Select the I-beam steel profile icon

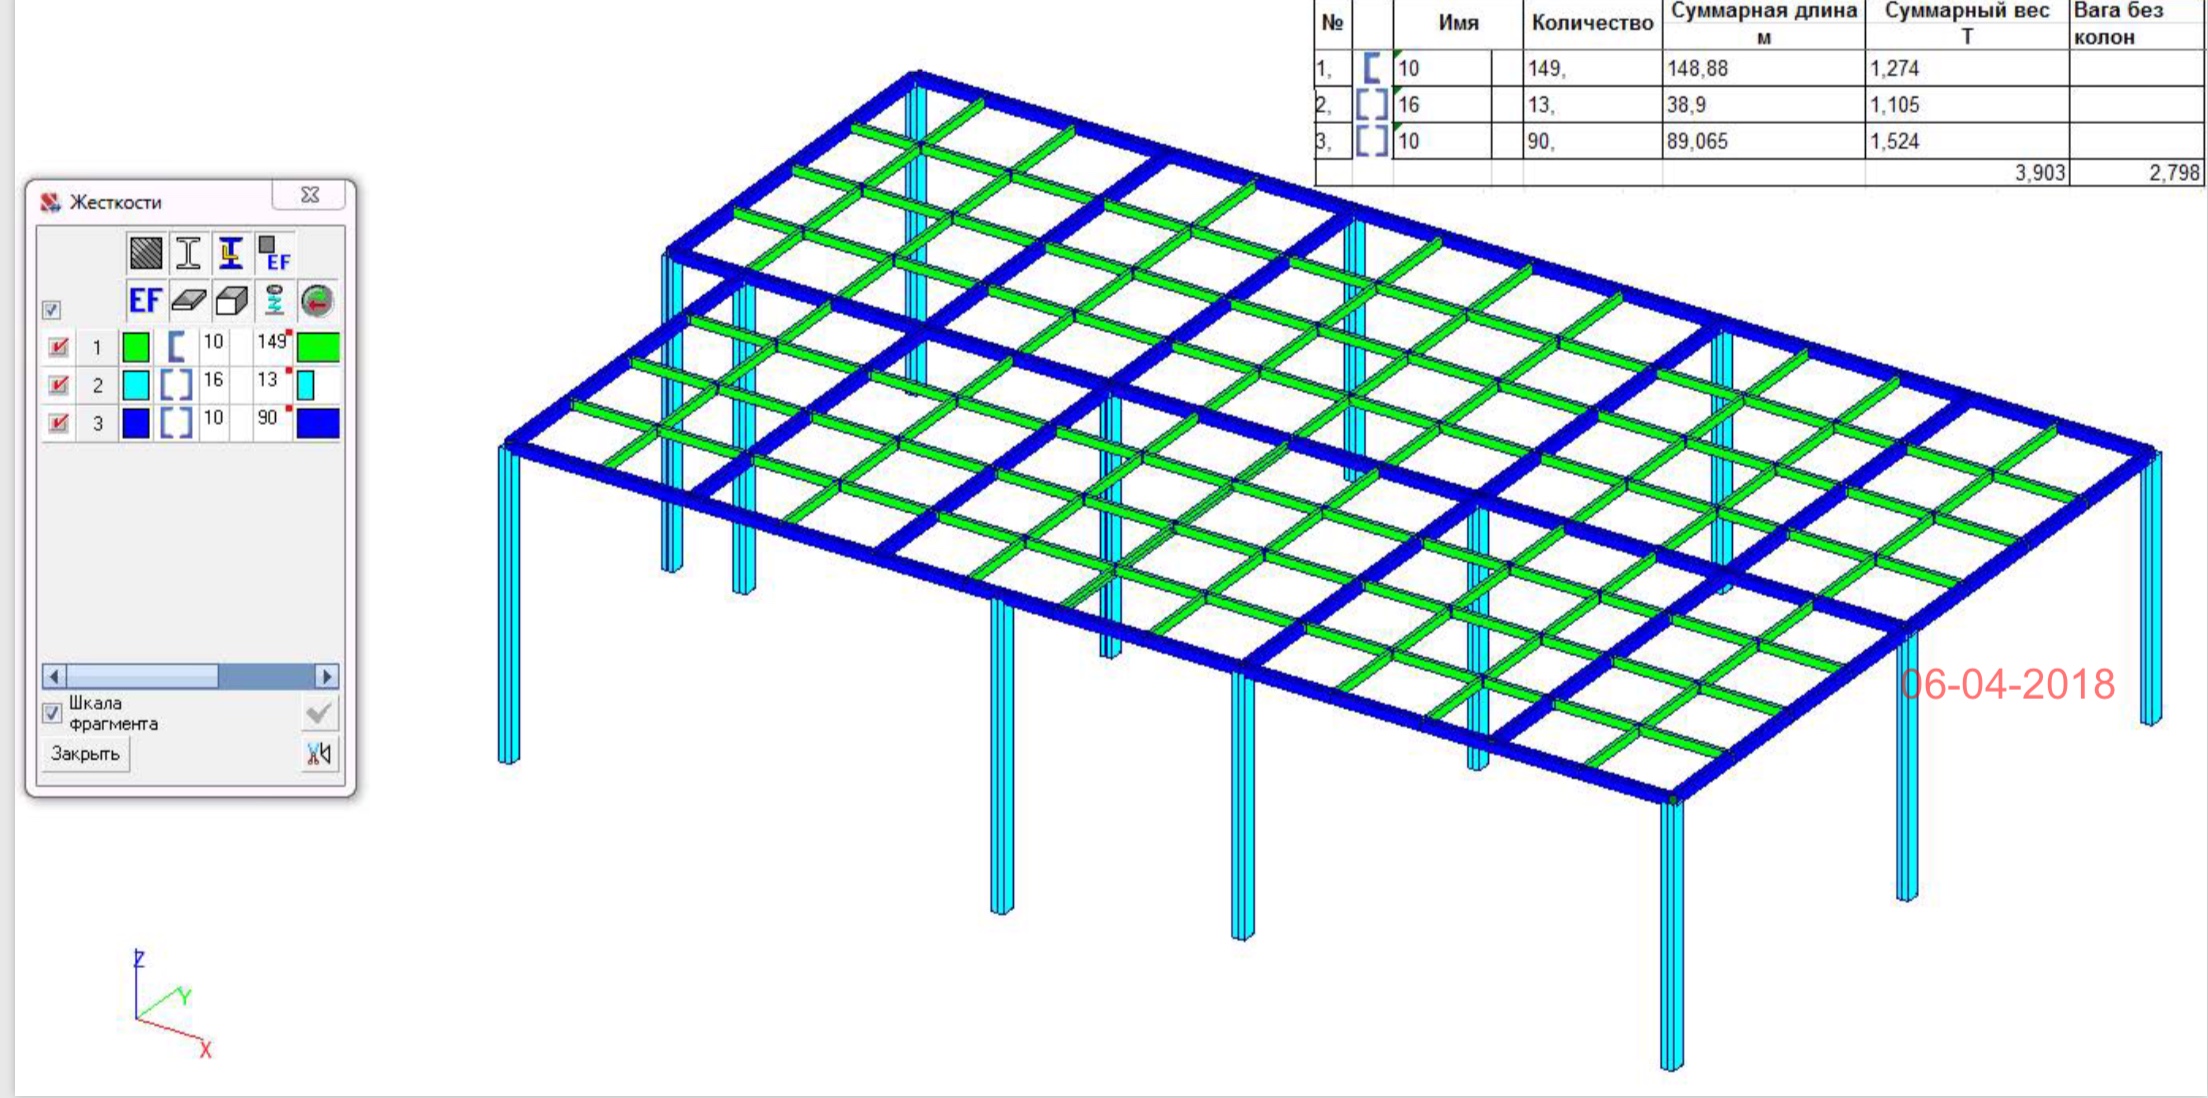tap(188, 253)
